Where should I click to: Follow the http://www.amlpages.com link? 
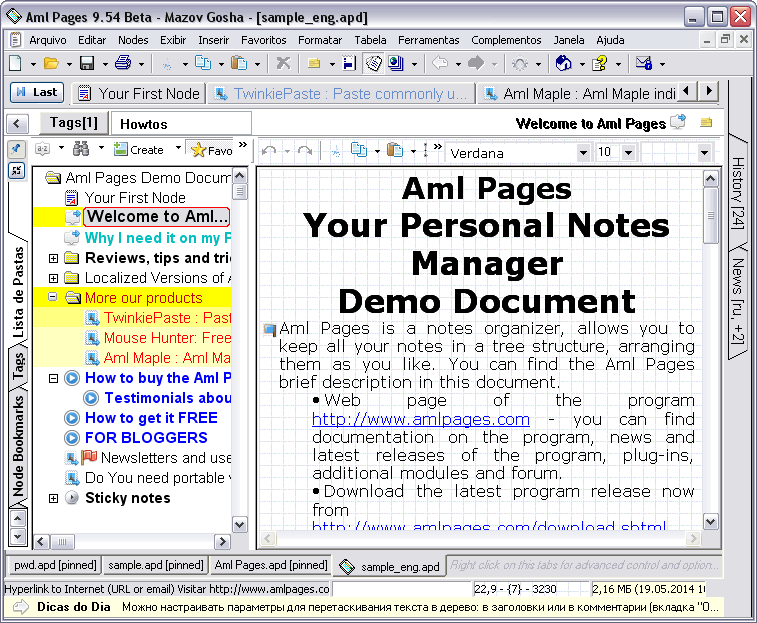[x=421, y=419]
